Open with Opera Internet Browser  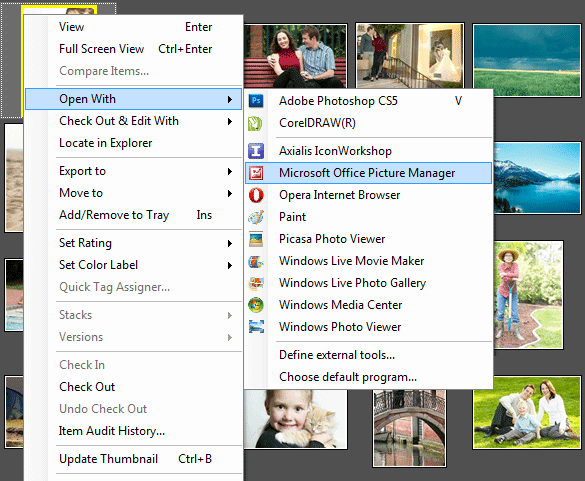click(x=368, y=195)
